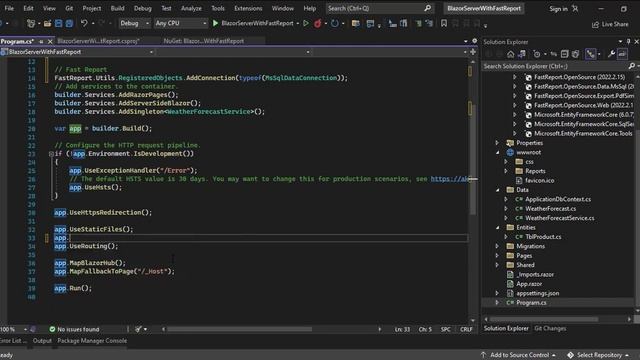Click editor window settings gear icon
This screenshot has width=640, height=360.
(474, 41)
